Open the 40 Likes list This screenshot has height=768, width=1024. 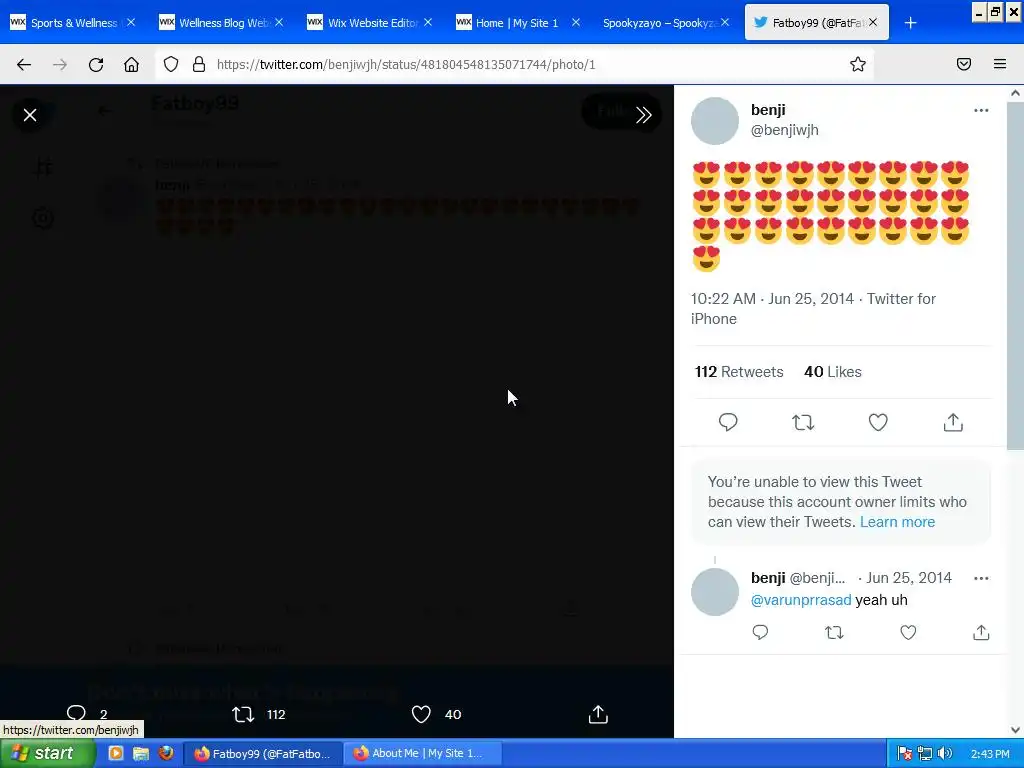[x=833, y=372]
